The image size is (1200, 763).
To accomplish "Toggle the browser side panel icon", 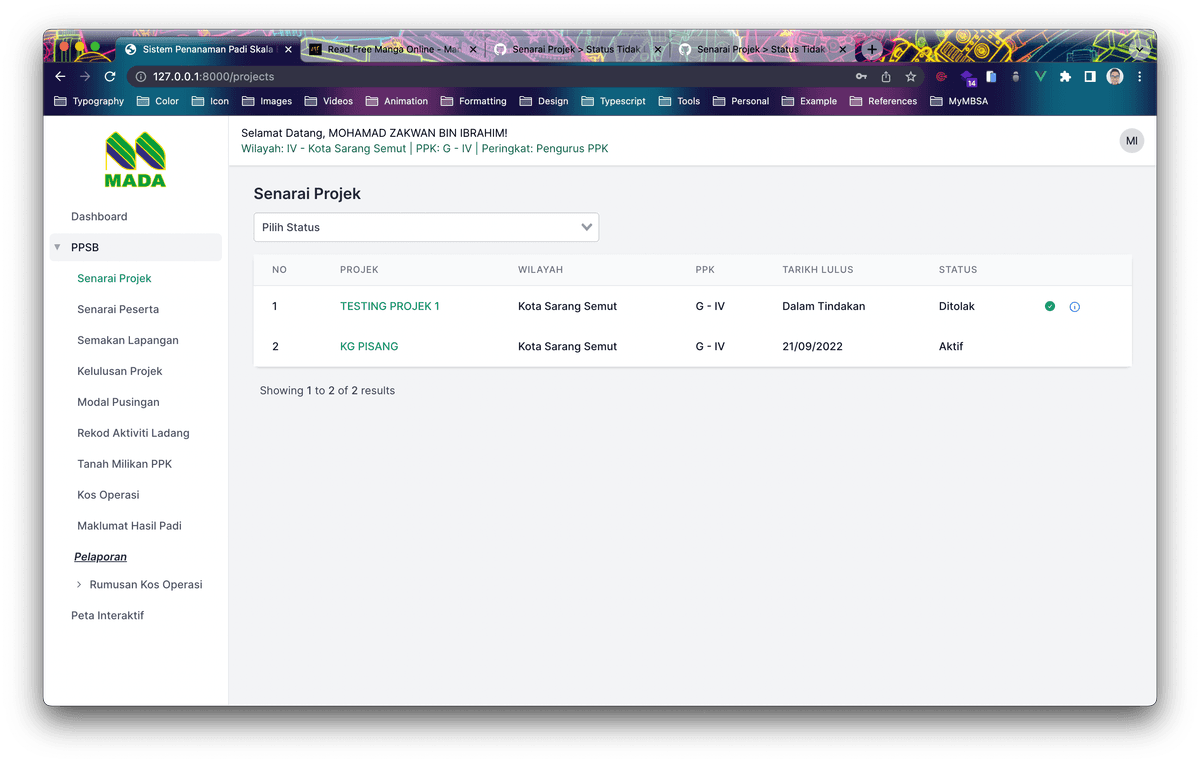I will pyautogui.click(x=1090, y=77).
